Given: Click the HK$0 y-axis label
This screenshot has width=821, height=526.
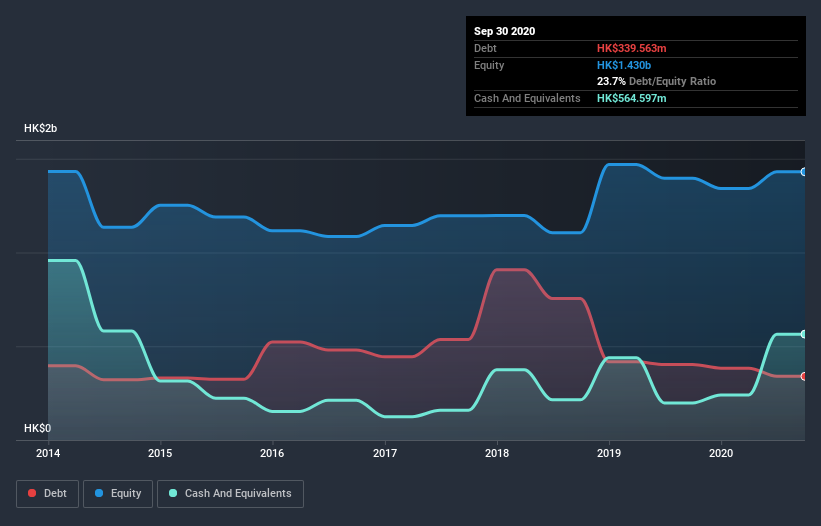Looking at the screenshot, I should click(38, 428).
